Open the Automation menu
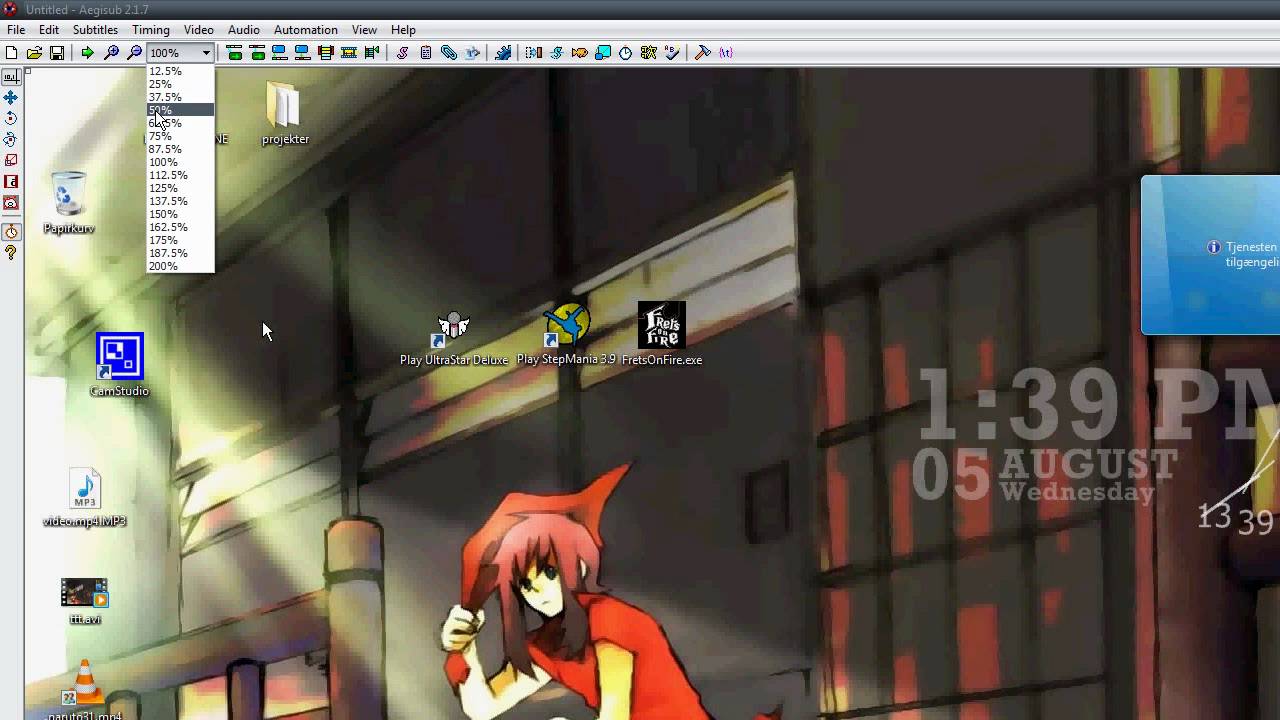The image size is (1280, 720). (x=305, y=30)
